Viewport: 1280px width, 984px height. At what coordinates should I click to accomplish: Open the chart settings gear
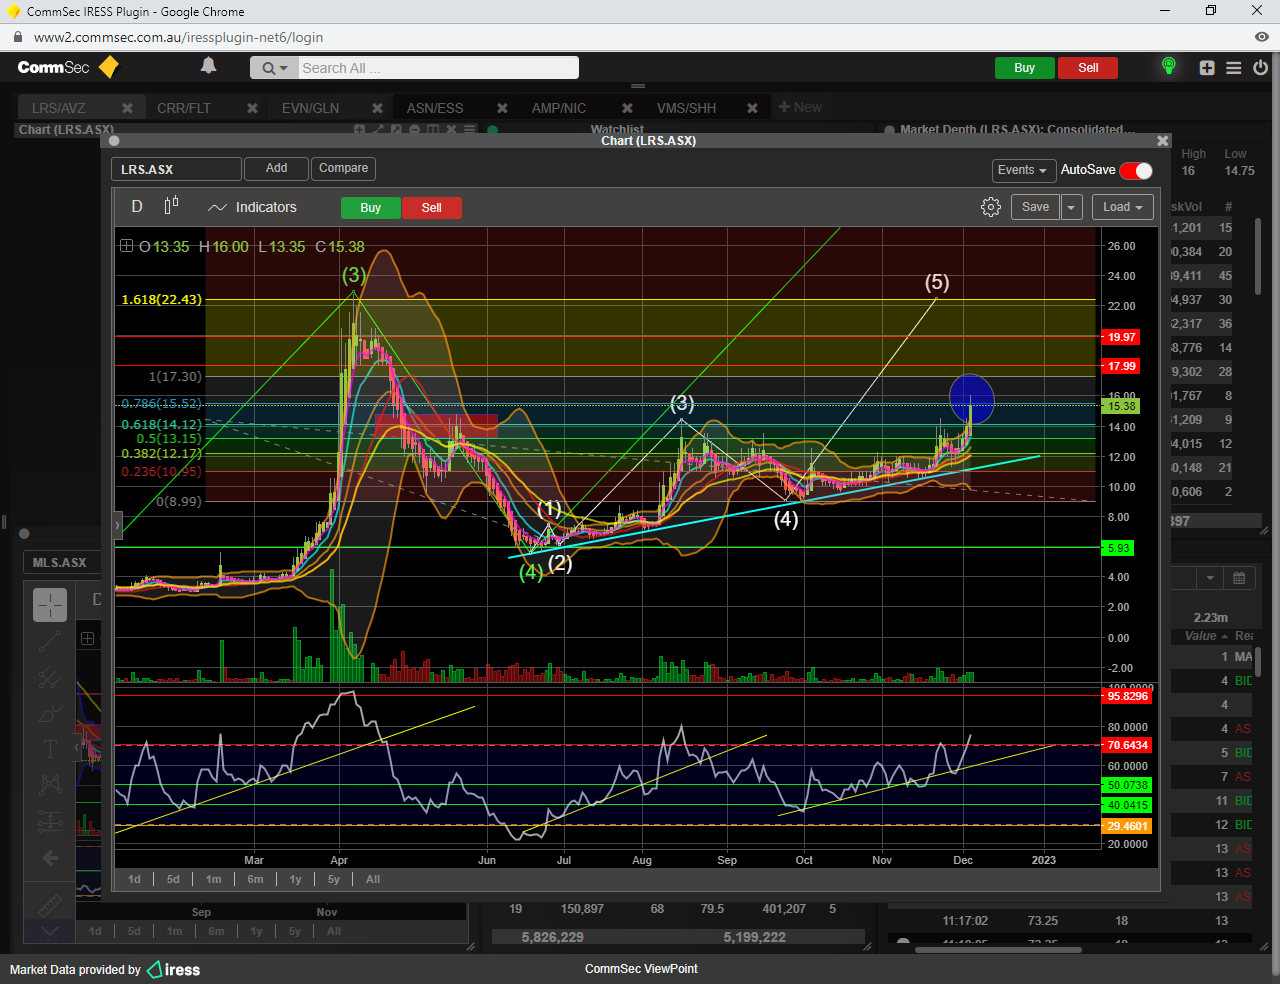point(990,207)
